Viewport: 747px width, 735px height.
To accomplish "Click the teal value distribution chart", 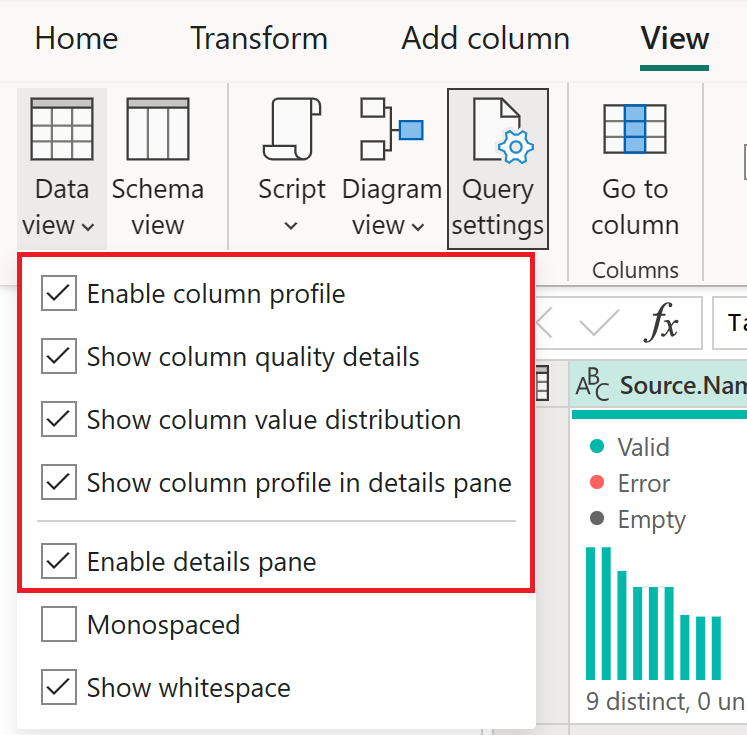I will [651, 614].
